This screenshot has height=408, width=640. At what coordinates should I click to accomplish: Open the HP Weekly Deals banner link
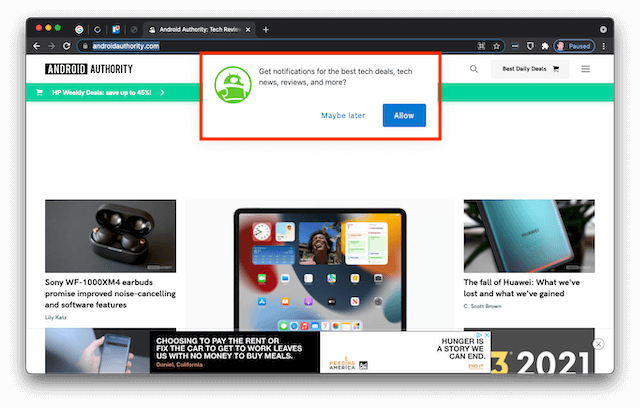coord(102,93)
